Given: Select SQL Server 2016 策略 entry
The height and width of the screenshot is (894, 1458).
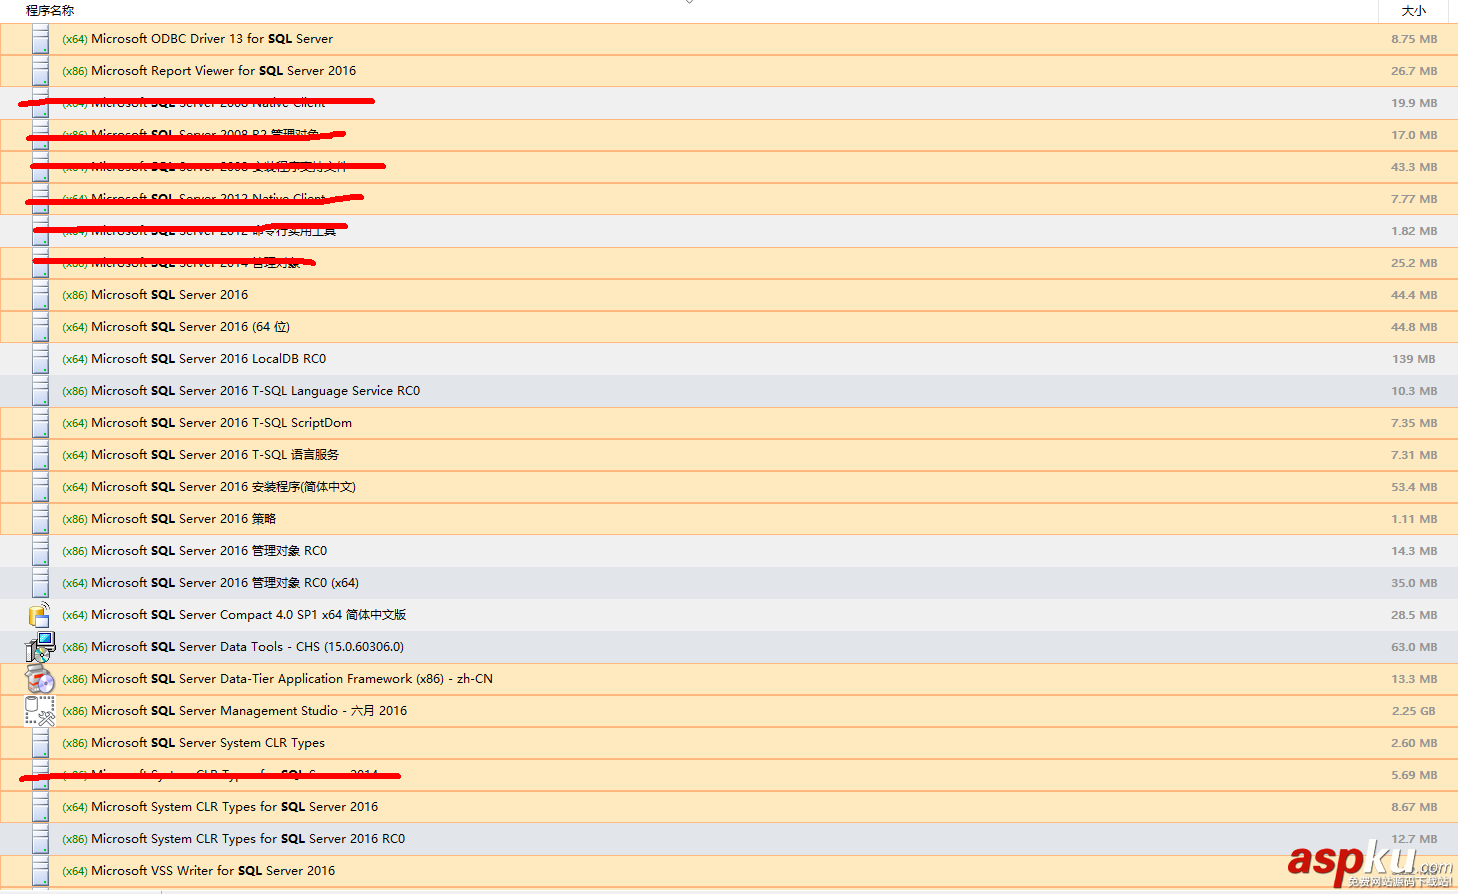Looking at the screenshot, I should pos(169,519).
